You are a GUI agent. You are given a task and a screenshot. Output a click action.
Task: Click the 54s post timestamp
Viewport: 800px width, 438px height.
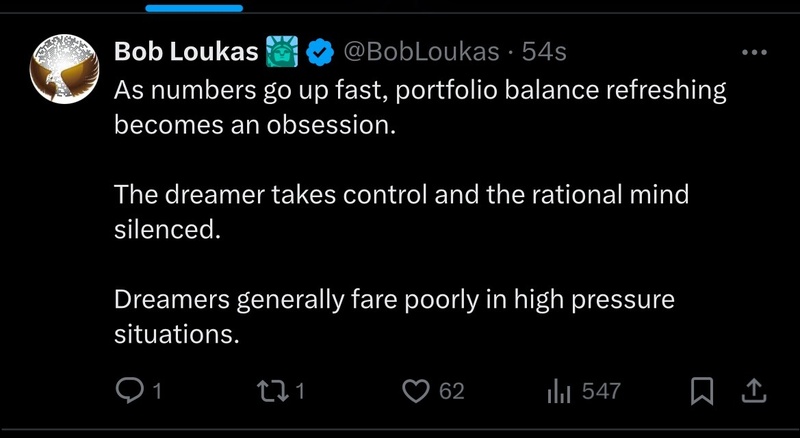coord(545,50)
